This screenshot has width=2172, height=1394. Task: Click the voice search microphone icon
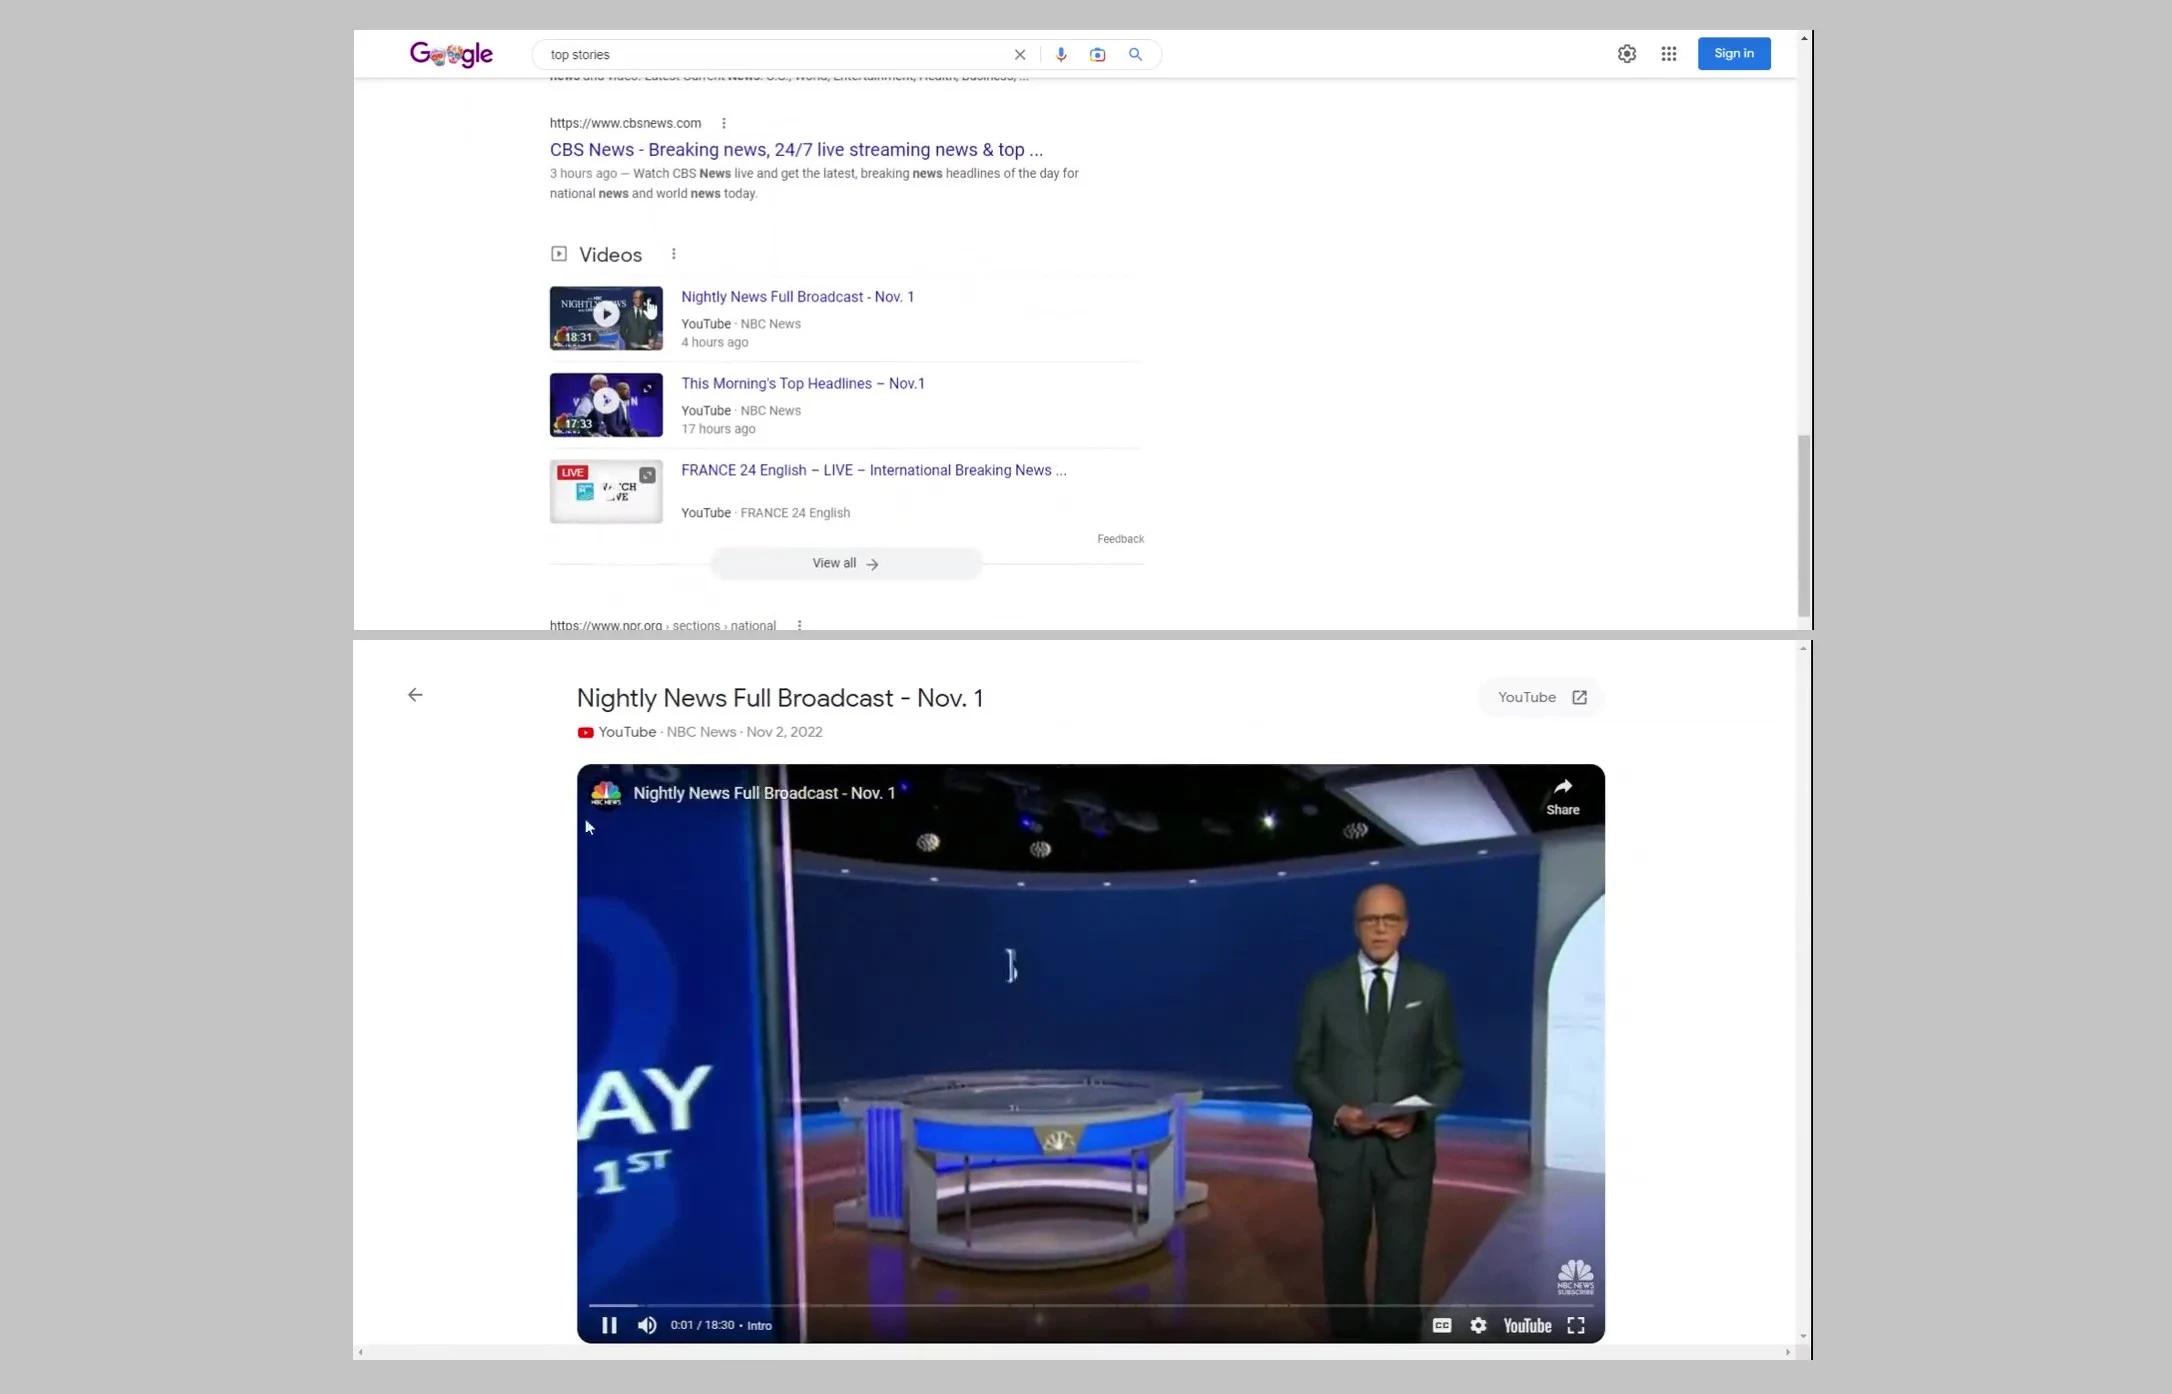1061,55
